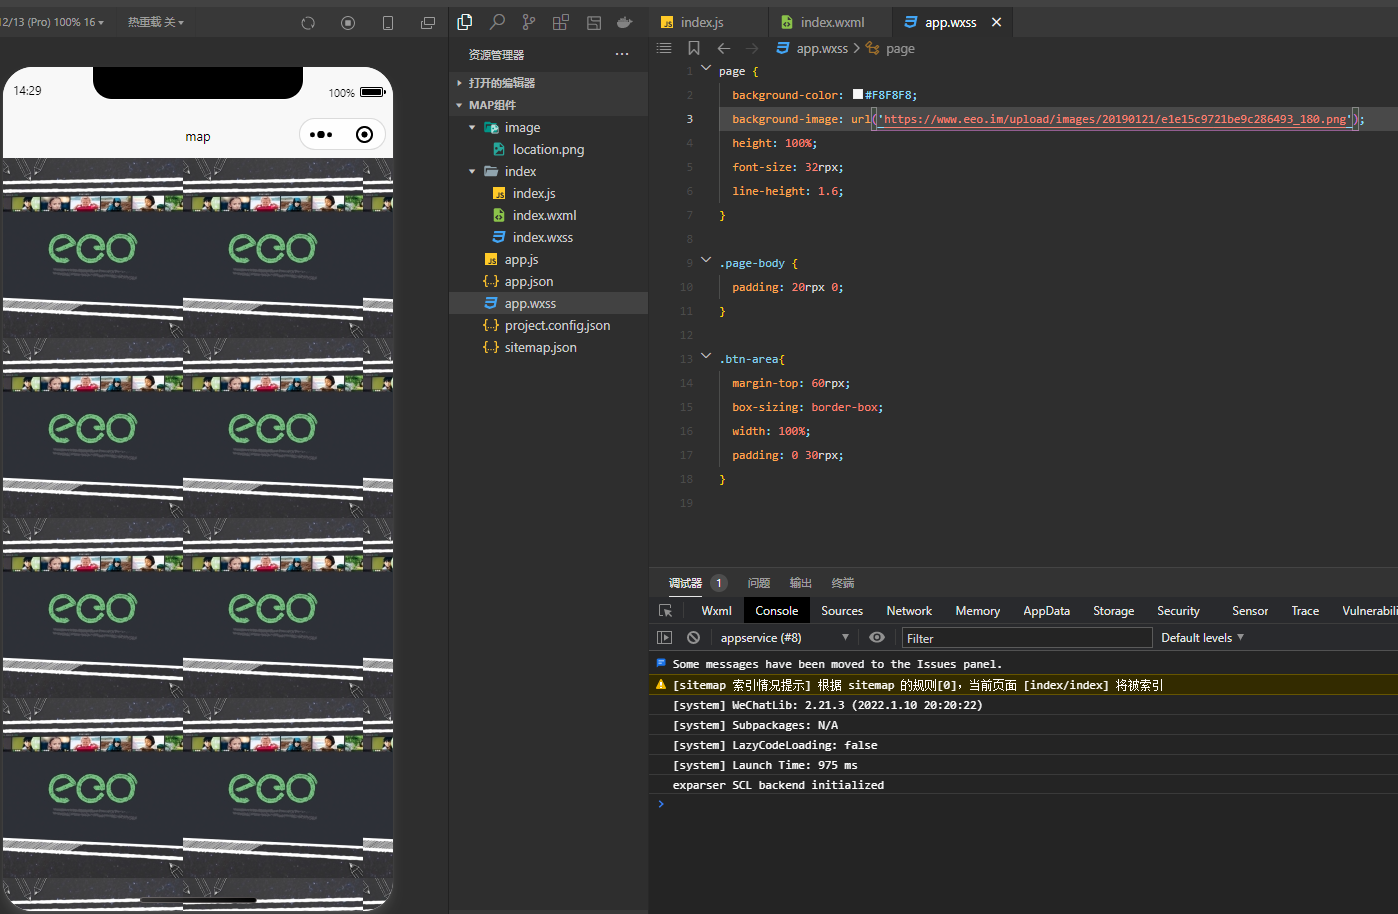Fold the page rule at line 1
This screenshot has height=914, width=1398.
click(x=706, y=70)
